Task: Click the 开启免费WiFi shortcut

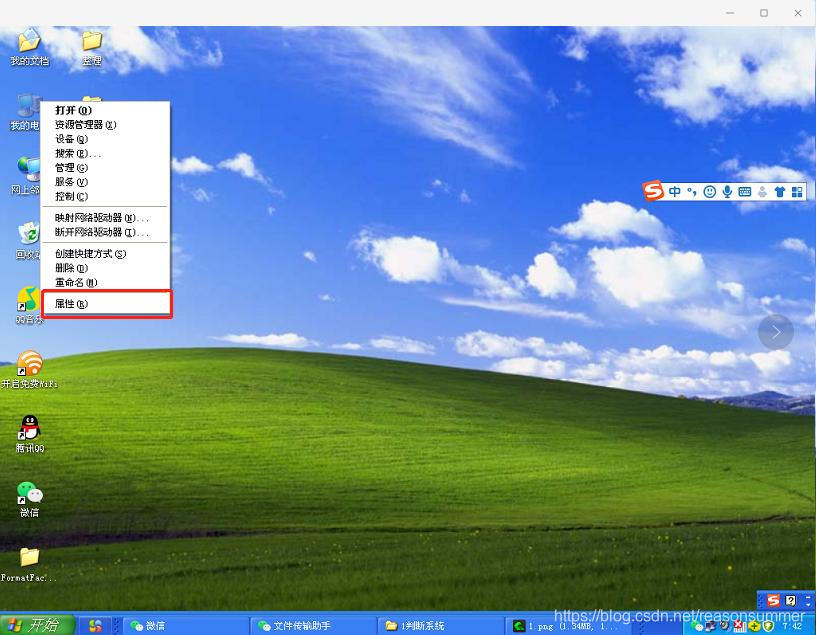Action: (29, 370)
